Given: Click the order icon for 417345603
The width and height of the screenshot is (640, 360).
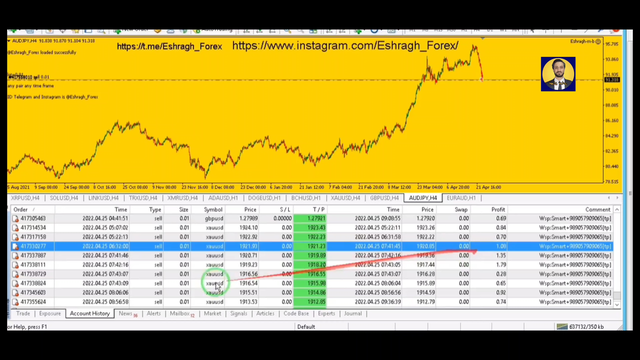Looking at the screenshot, I should point(15,293).
